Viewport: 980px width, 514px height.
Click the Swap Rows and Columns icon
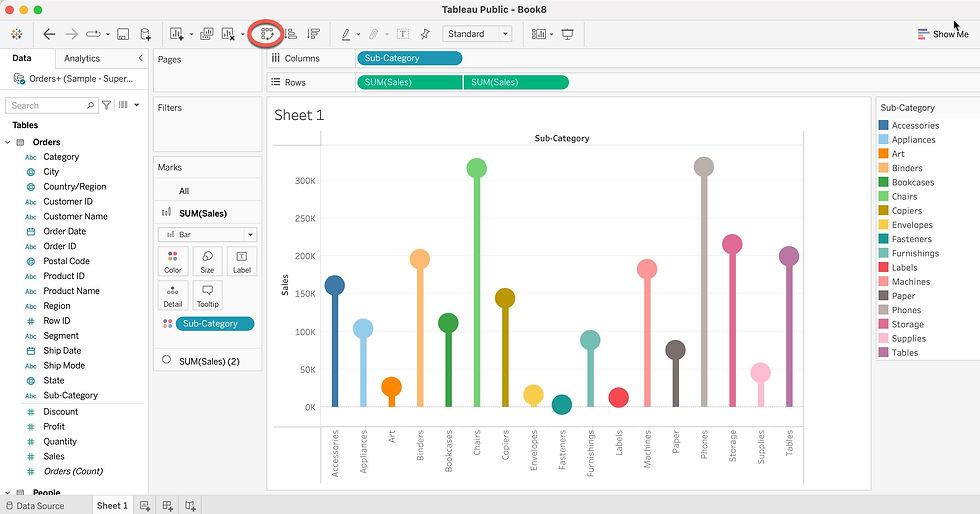[x=267, y=34]
